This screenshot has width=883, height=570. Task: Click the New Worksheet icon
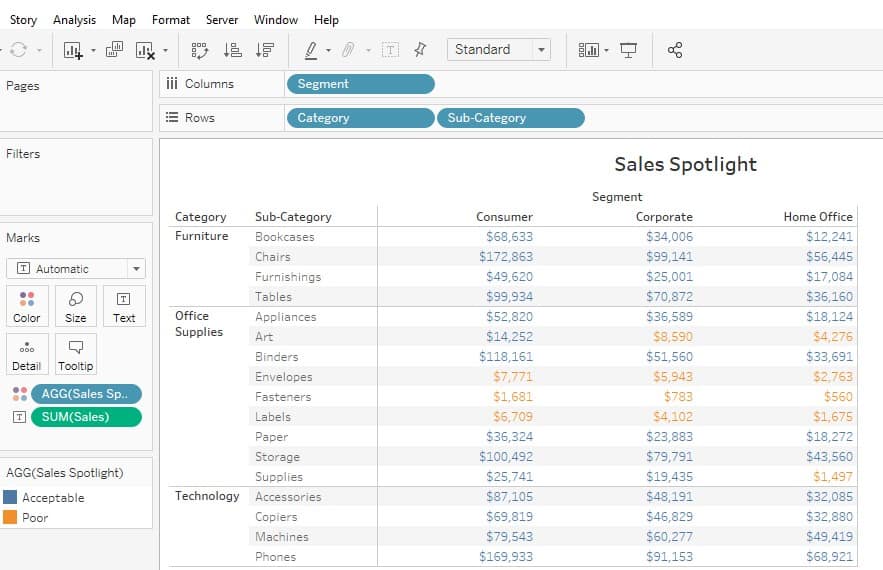72,50
